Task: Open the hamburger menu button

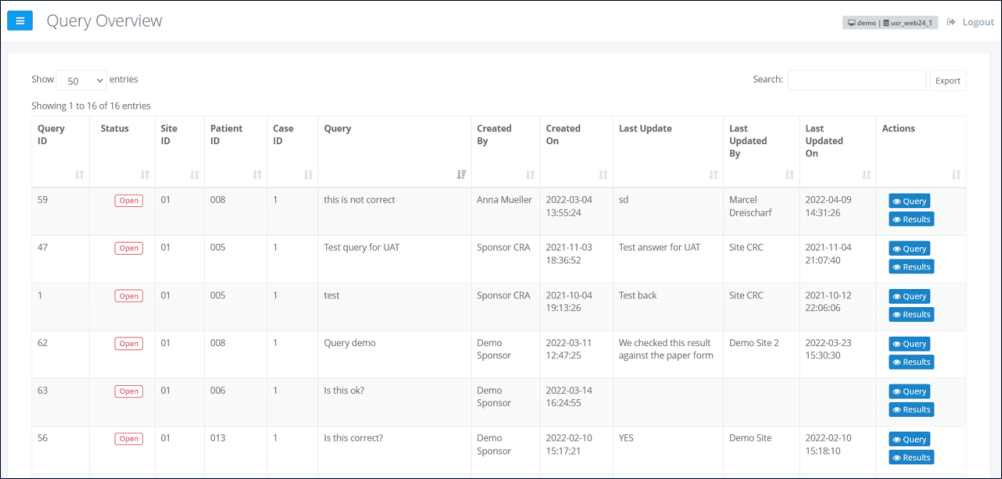Action: 21,21
